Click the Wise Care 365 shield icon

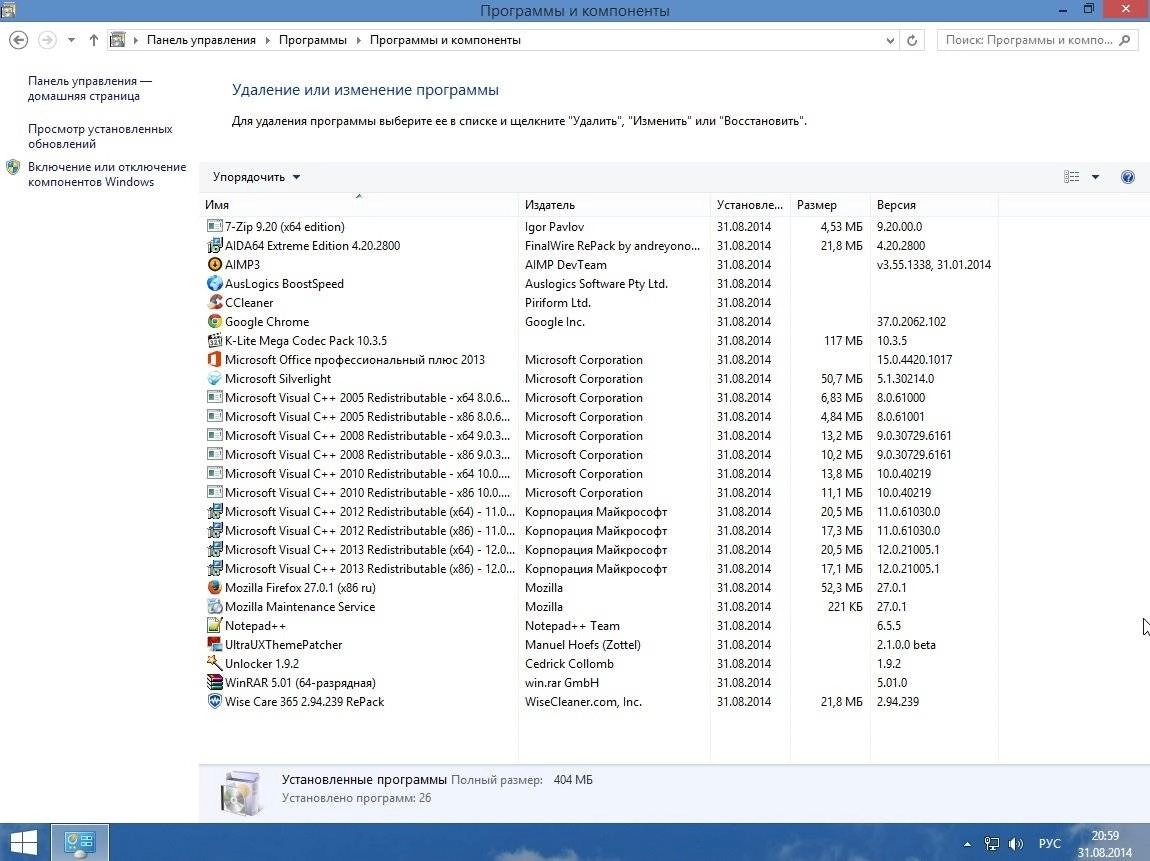click(214, 702)
